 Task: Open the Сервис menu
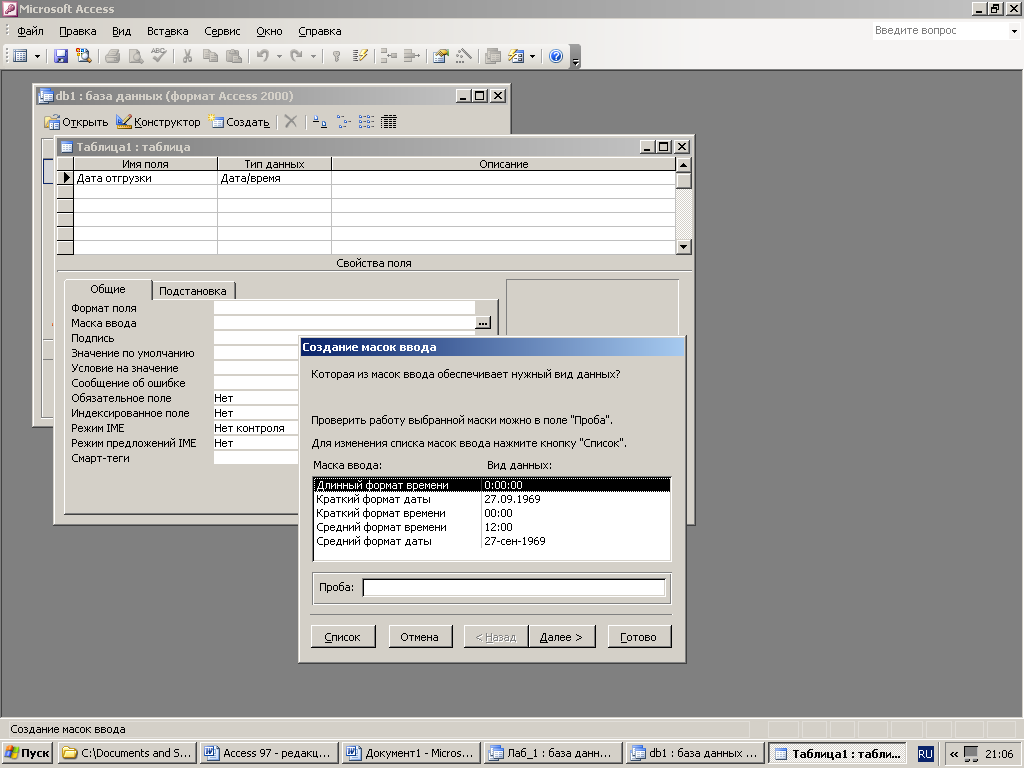point(222,31)
